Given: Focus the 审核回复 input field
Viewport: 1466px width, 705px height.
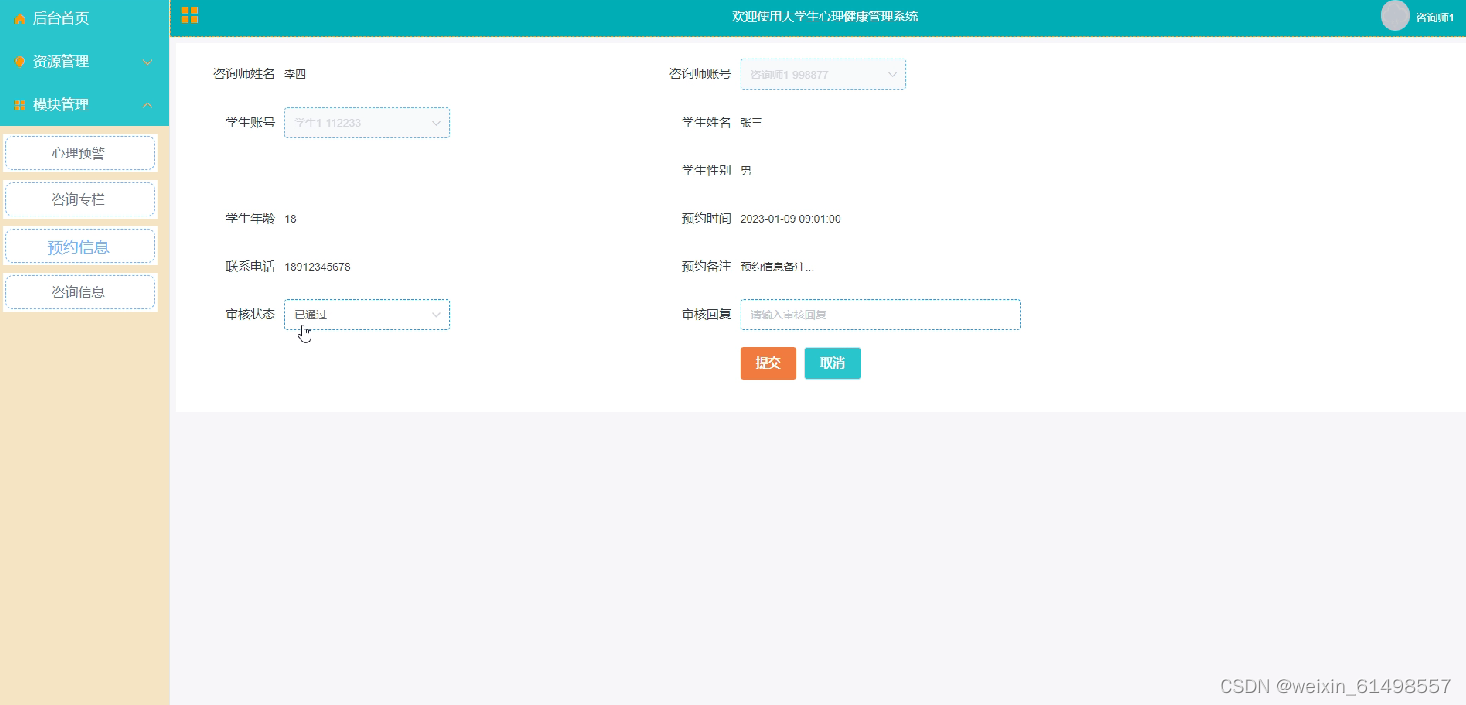Looking at the screenshot, I should click(x=880, y=314).
